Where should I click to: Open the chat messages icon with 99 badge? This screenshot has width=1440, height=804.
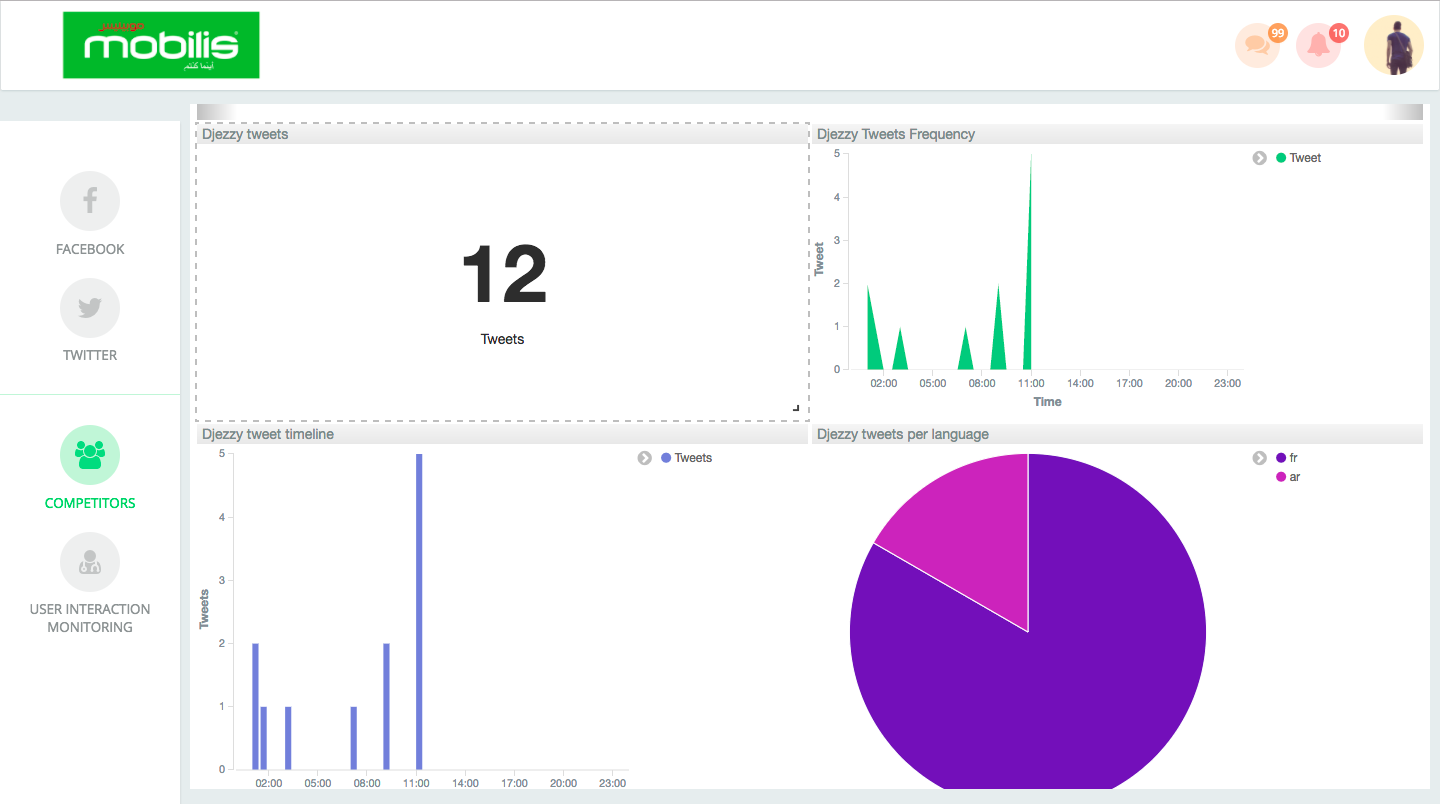[x=1257, y=46]
